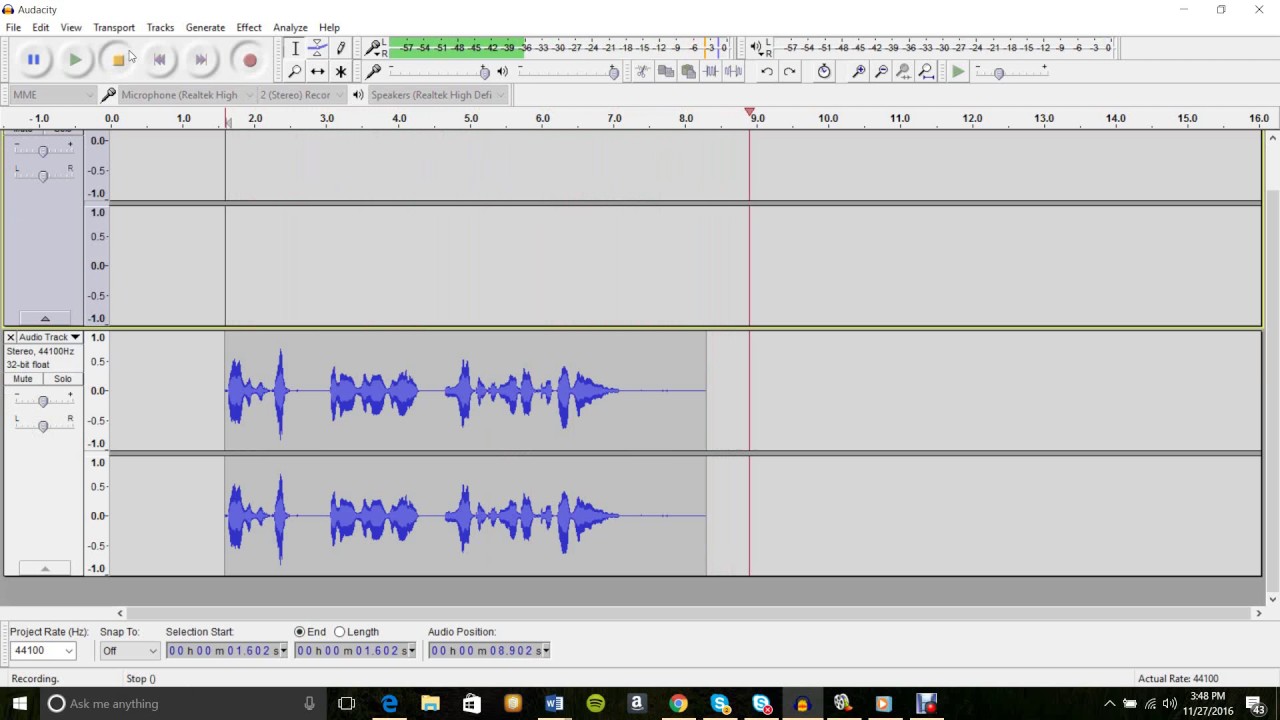Click the Silence audio icon

pos(733,71)
